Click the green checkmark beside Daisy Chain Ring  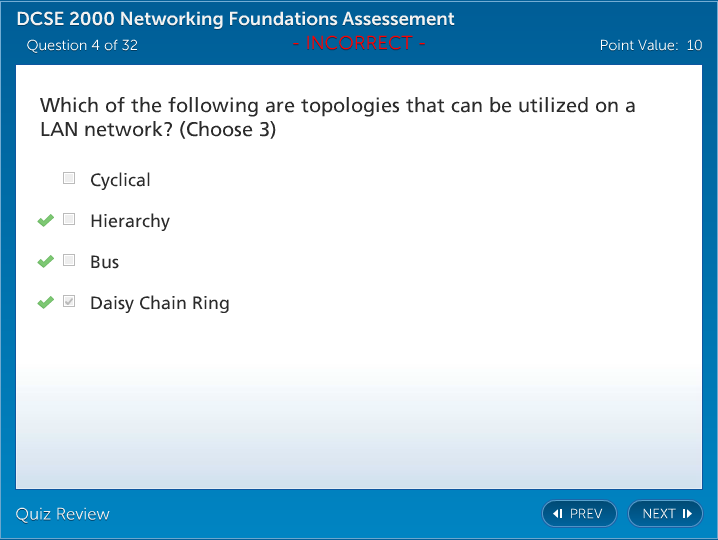click(45, 302)
